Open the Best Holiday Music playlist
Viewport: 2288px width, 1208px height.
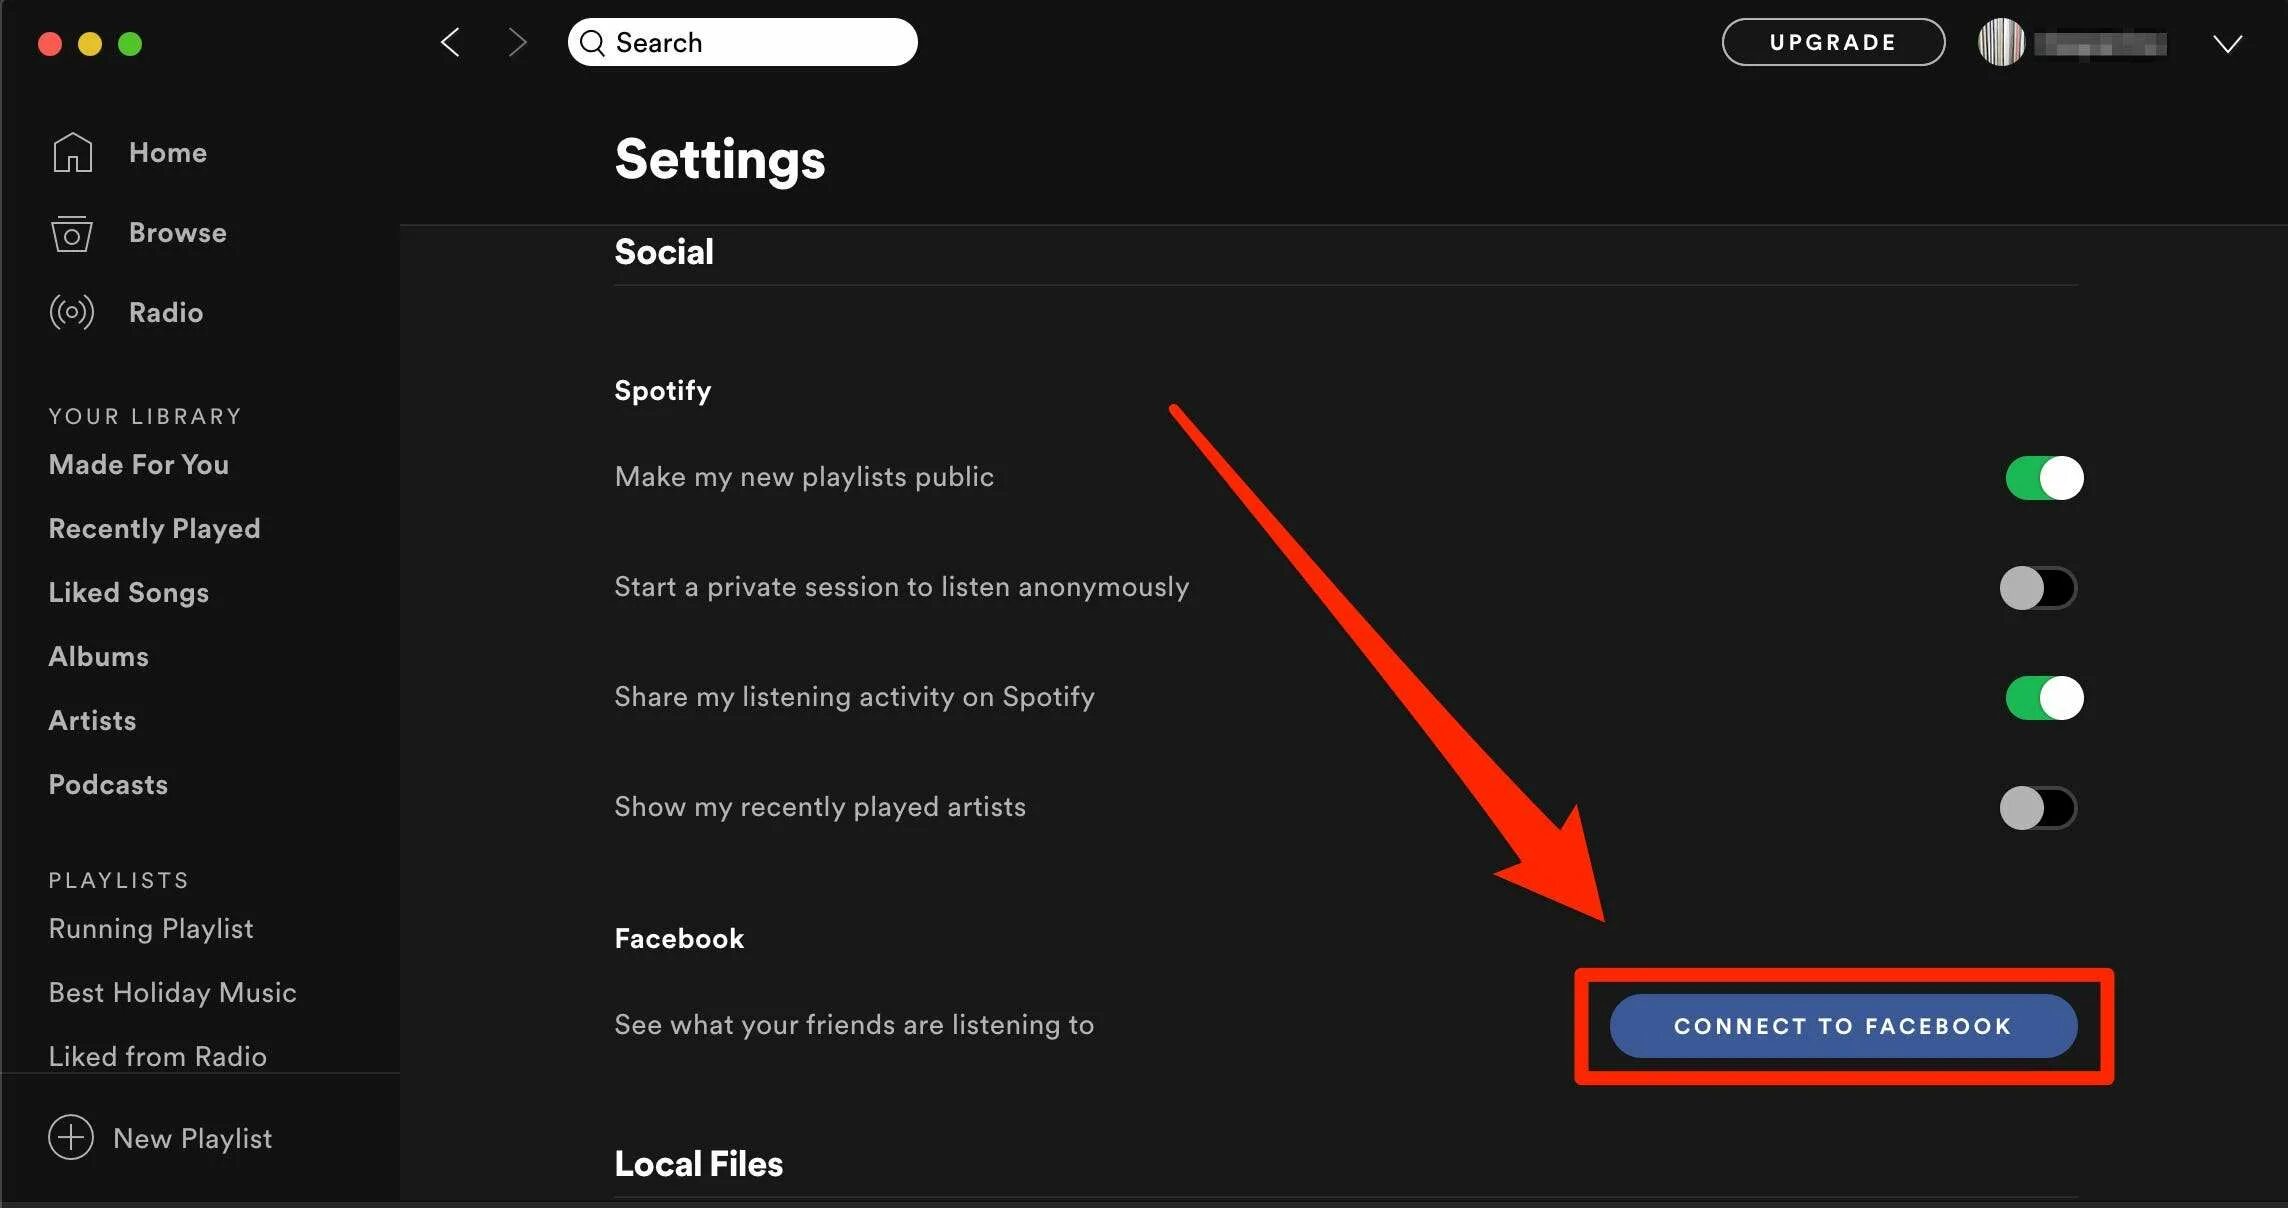click(173, 992)
